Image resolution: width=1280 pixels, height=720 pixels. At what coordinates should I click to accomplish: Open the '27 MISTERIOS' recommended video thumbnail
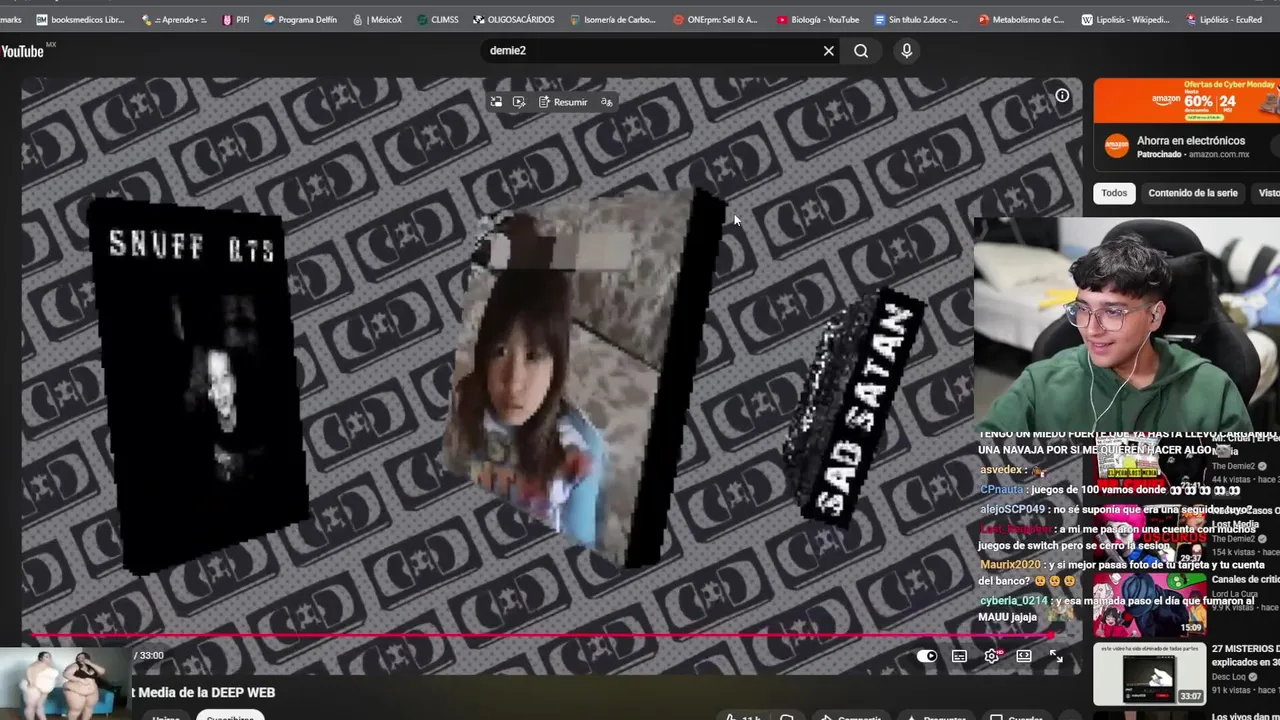tap(1149, 674)
